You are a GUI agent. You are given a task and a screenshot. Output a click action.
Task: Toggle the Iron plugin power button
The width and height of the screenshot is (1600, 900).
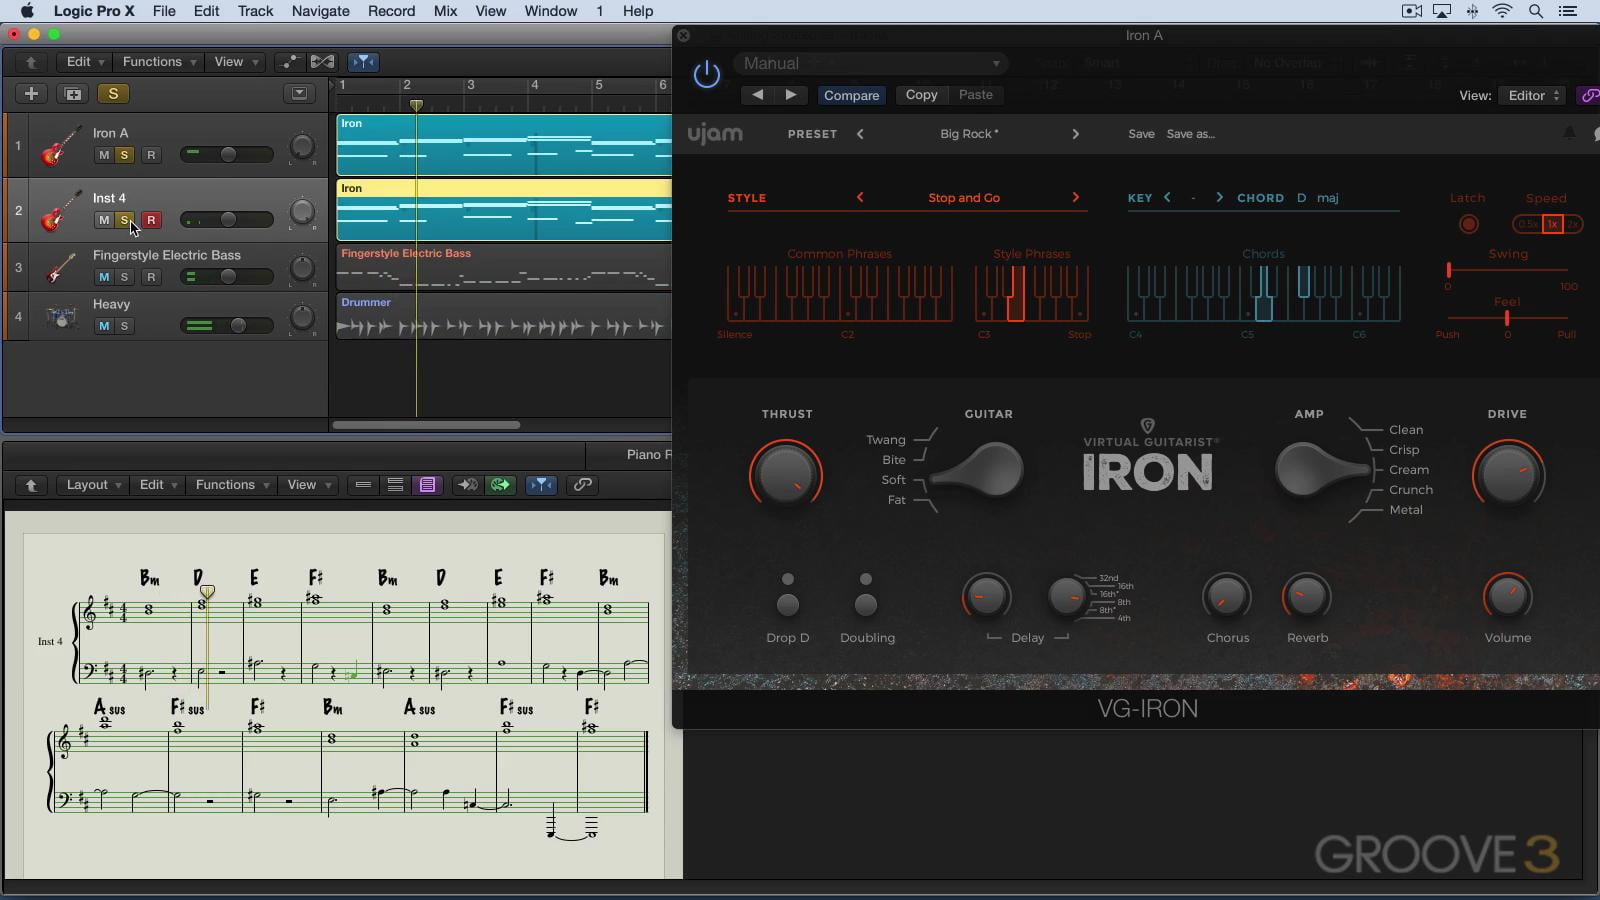[707, 74]
